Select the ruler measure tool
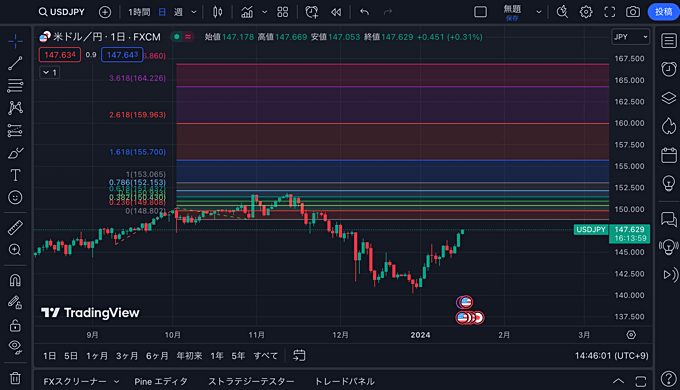Viewport: 680px width, 390px height. coord(15,227)
